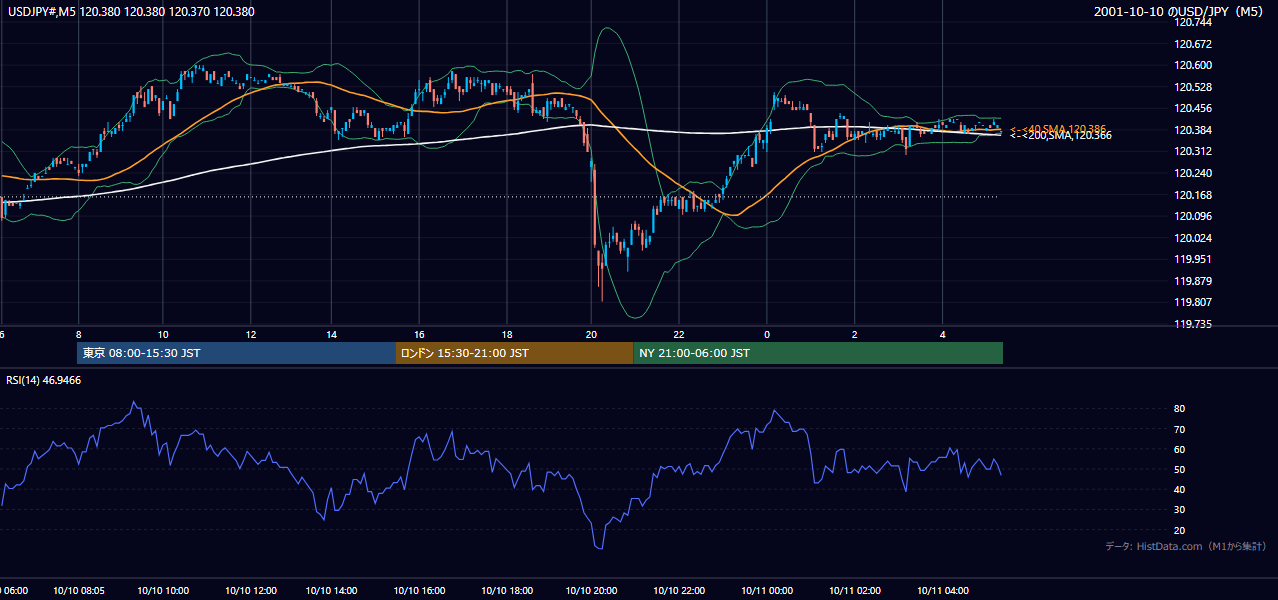Click RSI scale value 70
1278x600 pixels.
pyautogui.click(x=1180, y=429)
